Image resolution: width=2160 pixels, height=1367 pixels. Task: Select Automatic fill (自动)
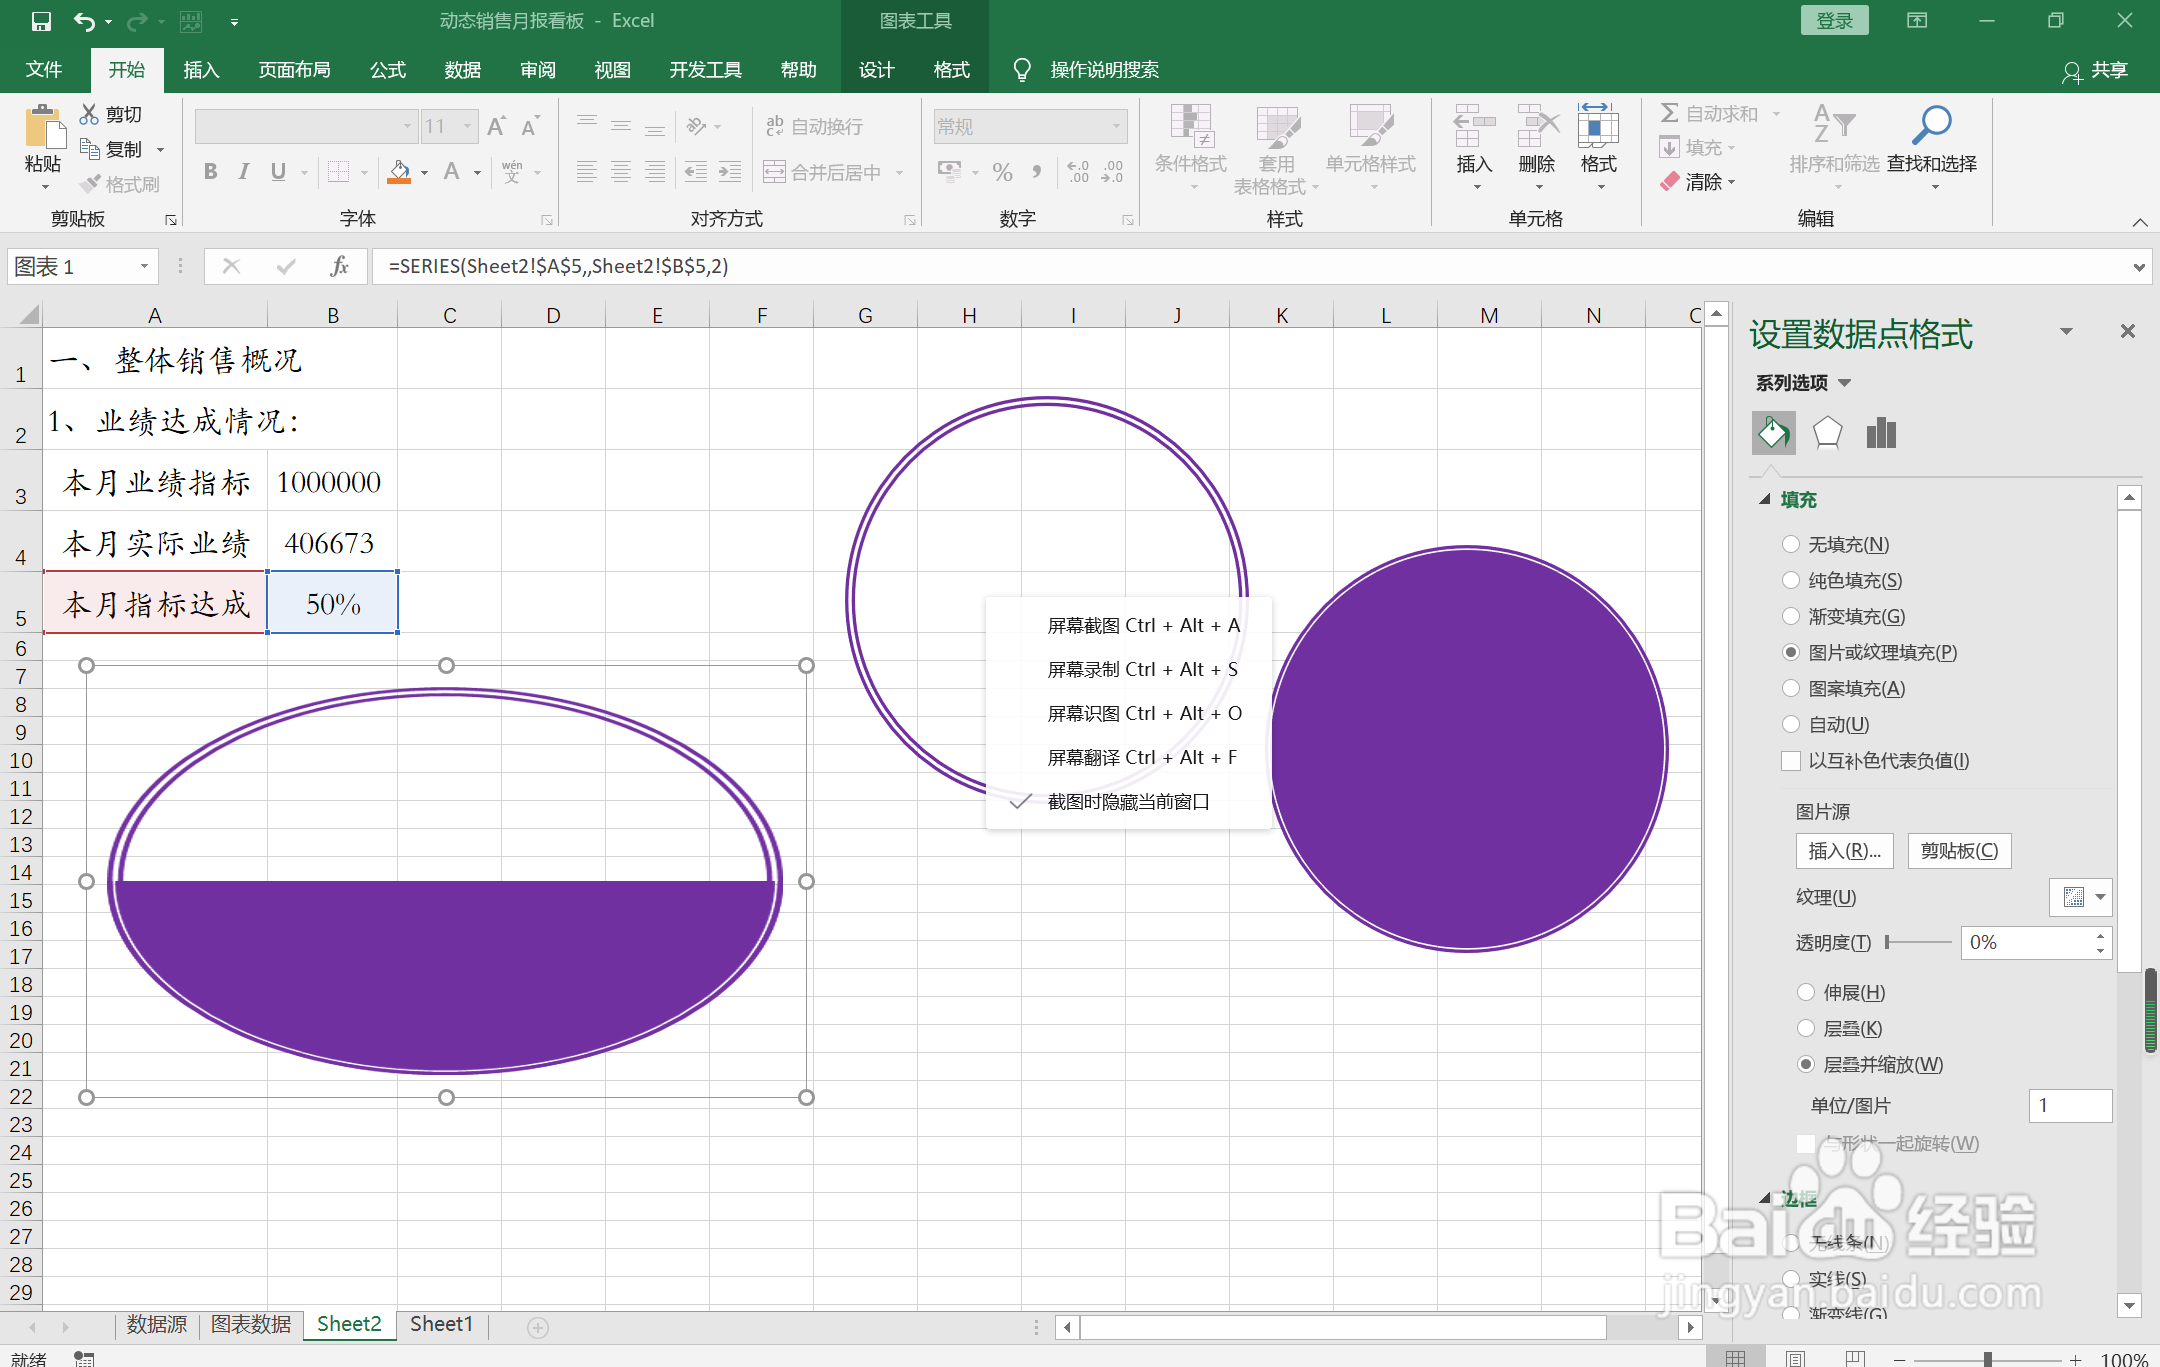point(1791,724)
